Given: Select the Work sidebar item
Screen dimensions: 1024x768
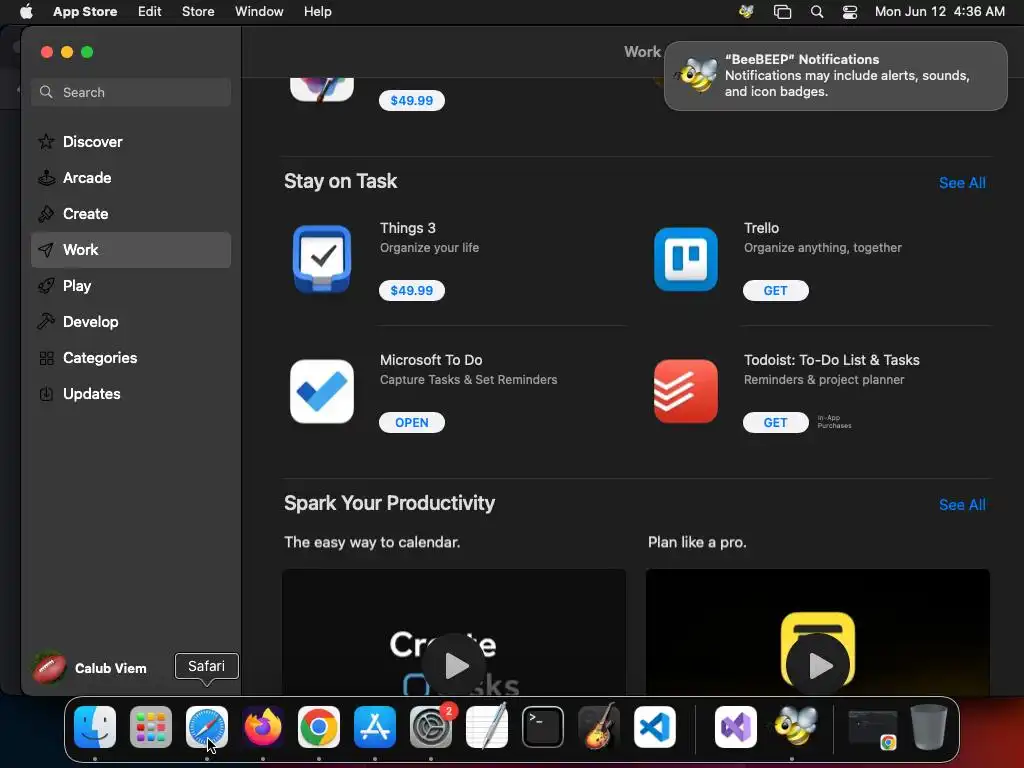Looking at the screenshot, I should 131,249.
